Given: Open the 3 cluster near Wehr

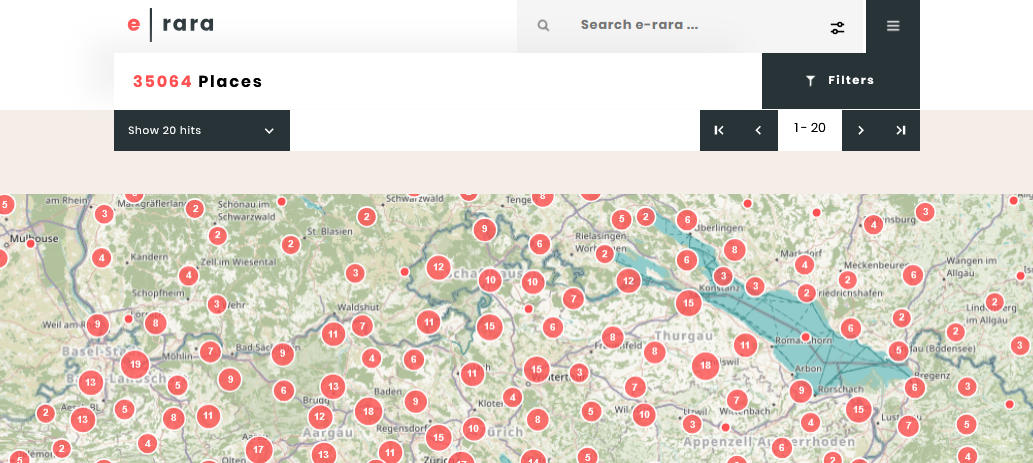Looking at the screenshot, I should pyautogui.click(x=217, y=304).
